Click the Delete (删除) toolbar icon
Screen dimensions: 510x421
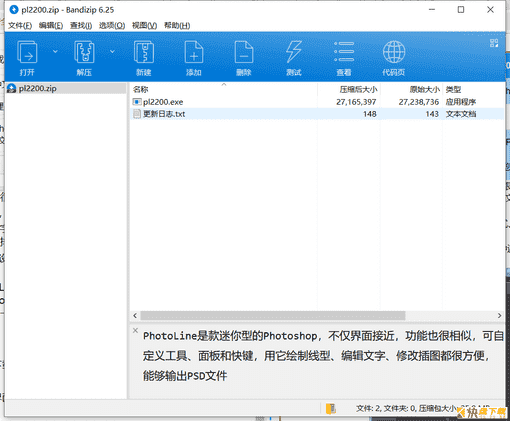click(x=244, y=52)
